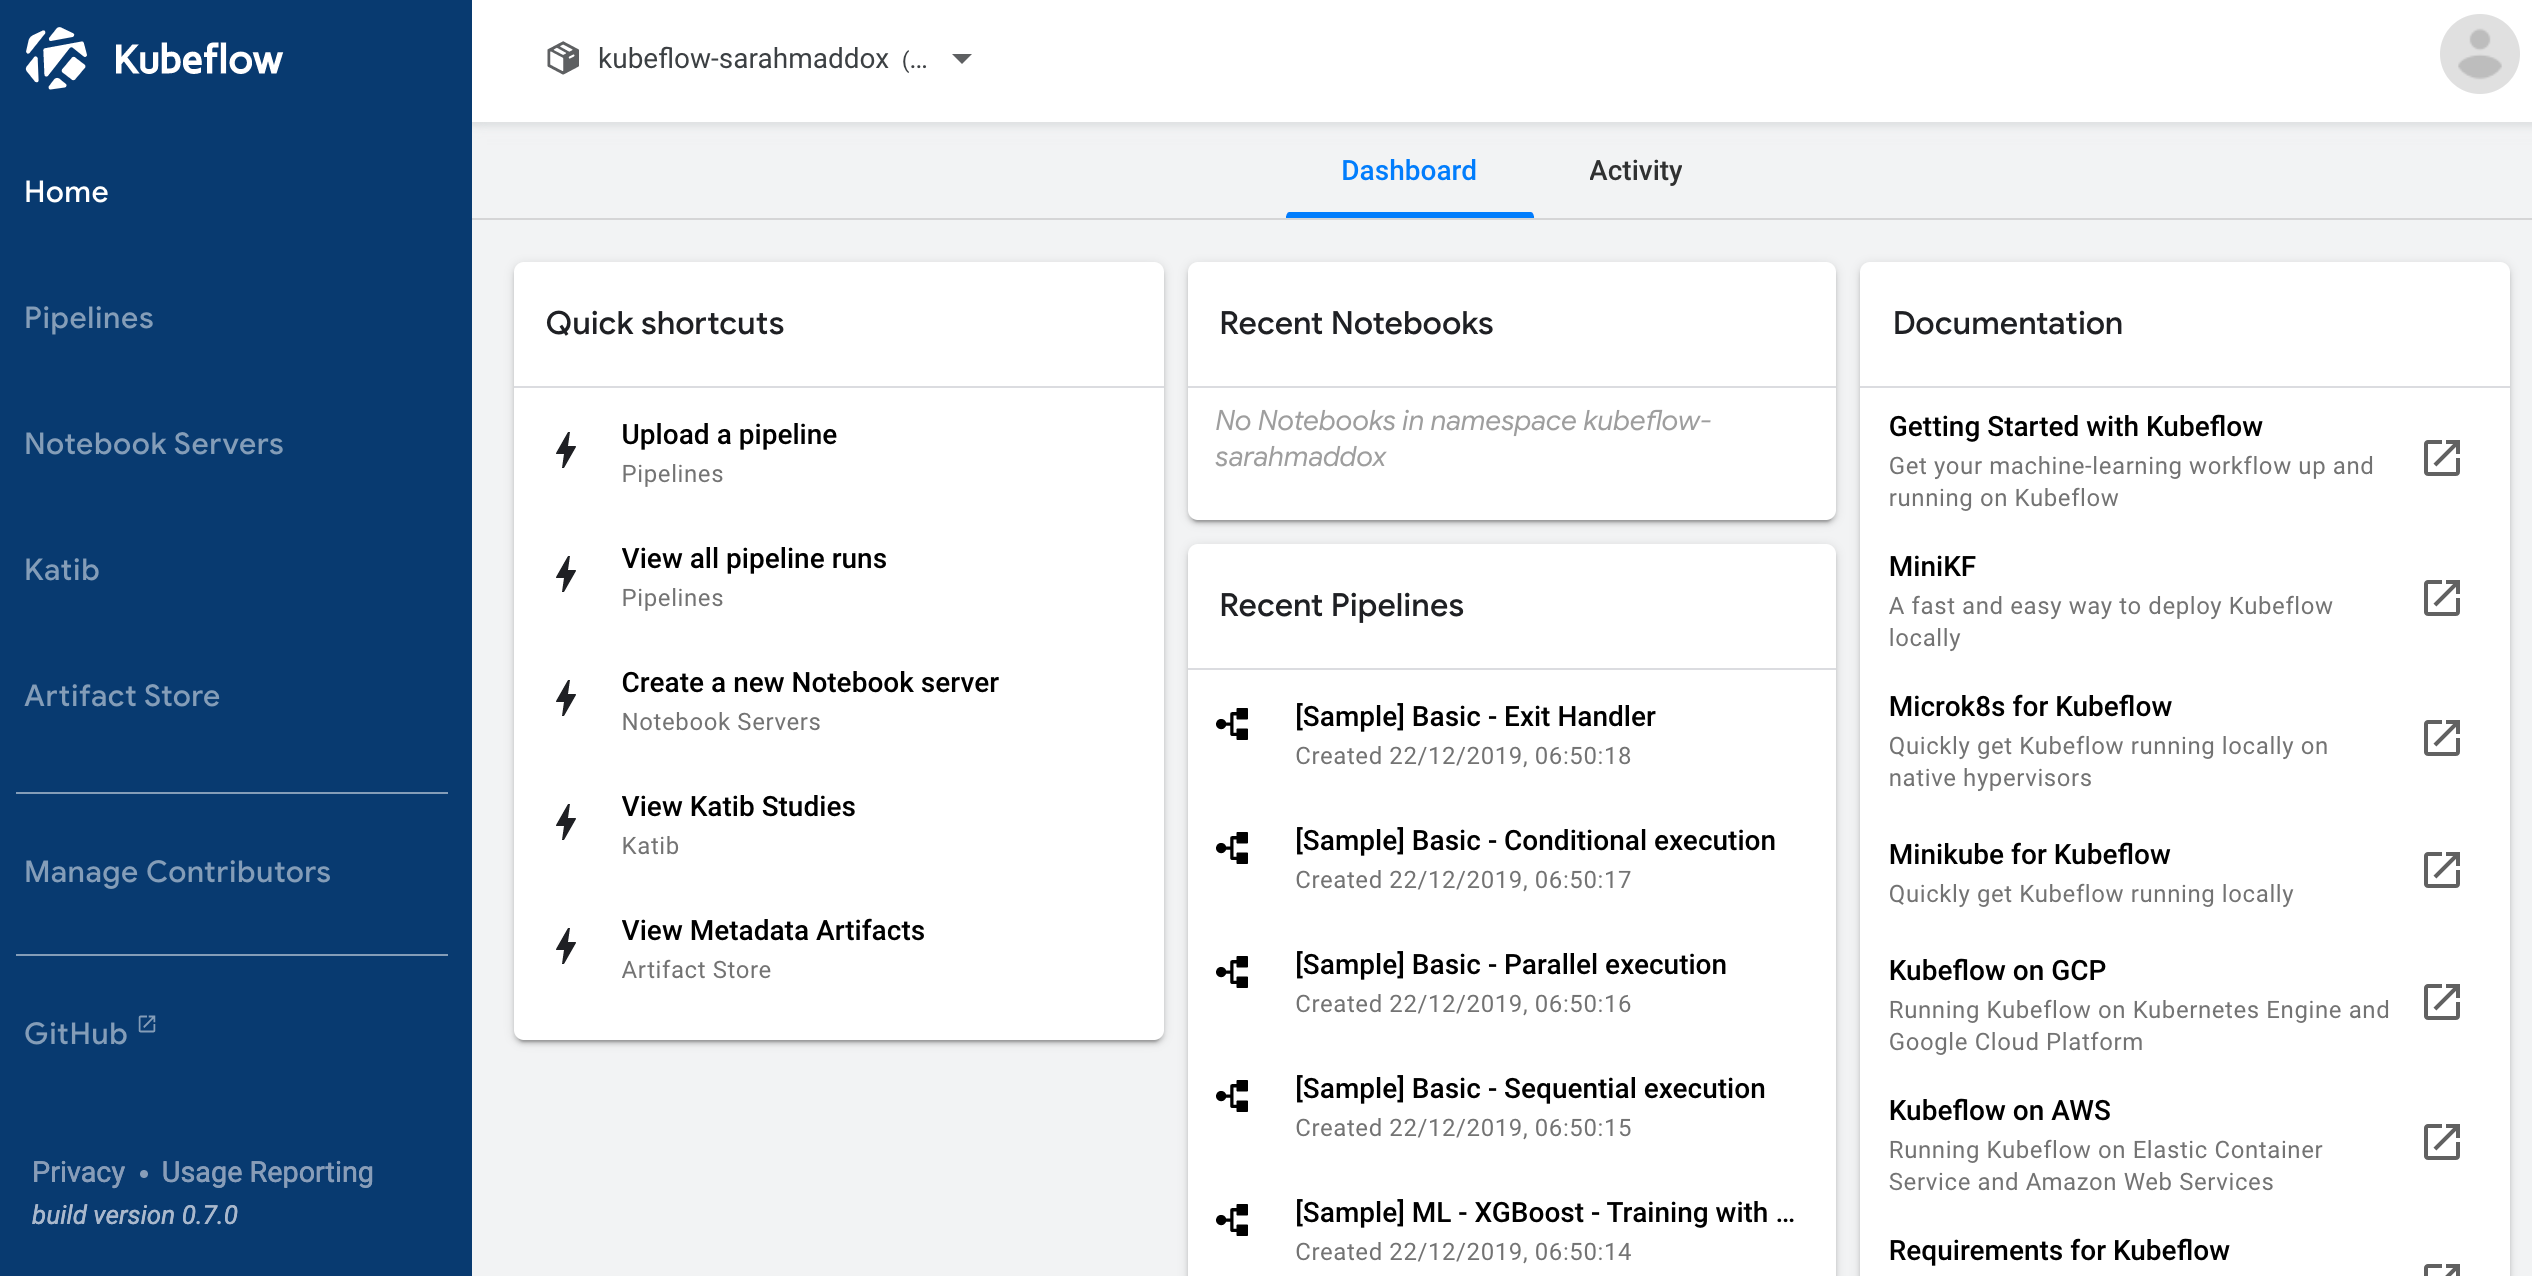This screenshot has width=2532, height=1276.
Task: Click the View Metadata Artifacts lightning icon
Action: 566,947
